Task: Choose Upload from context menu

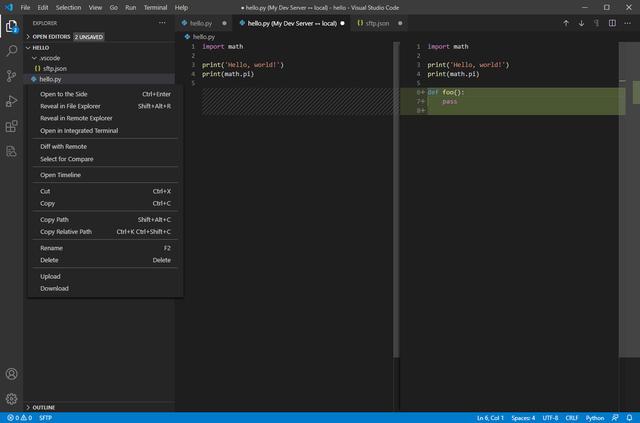Action: coord(105,276)
